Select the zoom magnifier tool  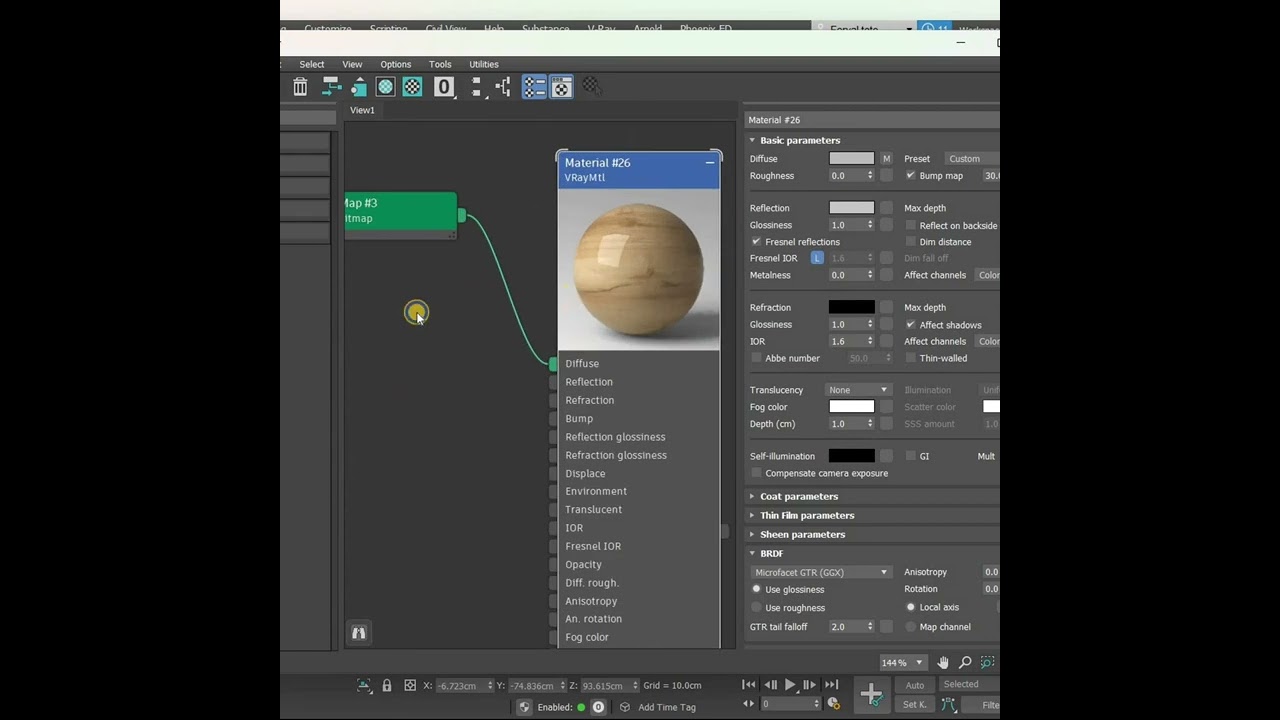tap(965, 662)
